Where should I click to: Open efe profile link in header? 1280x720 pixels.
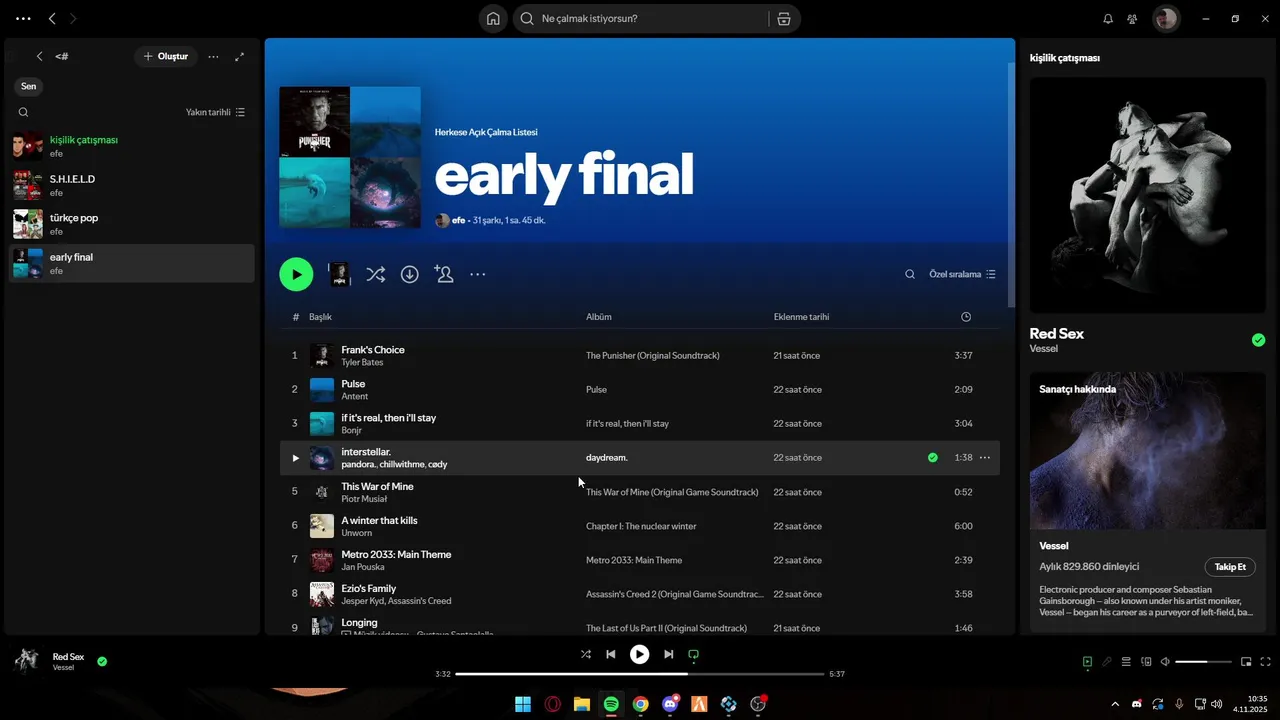click(458, 220)
